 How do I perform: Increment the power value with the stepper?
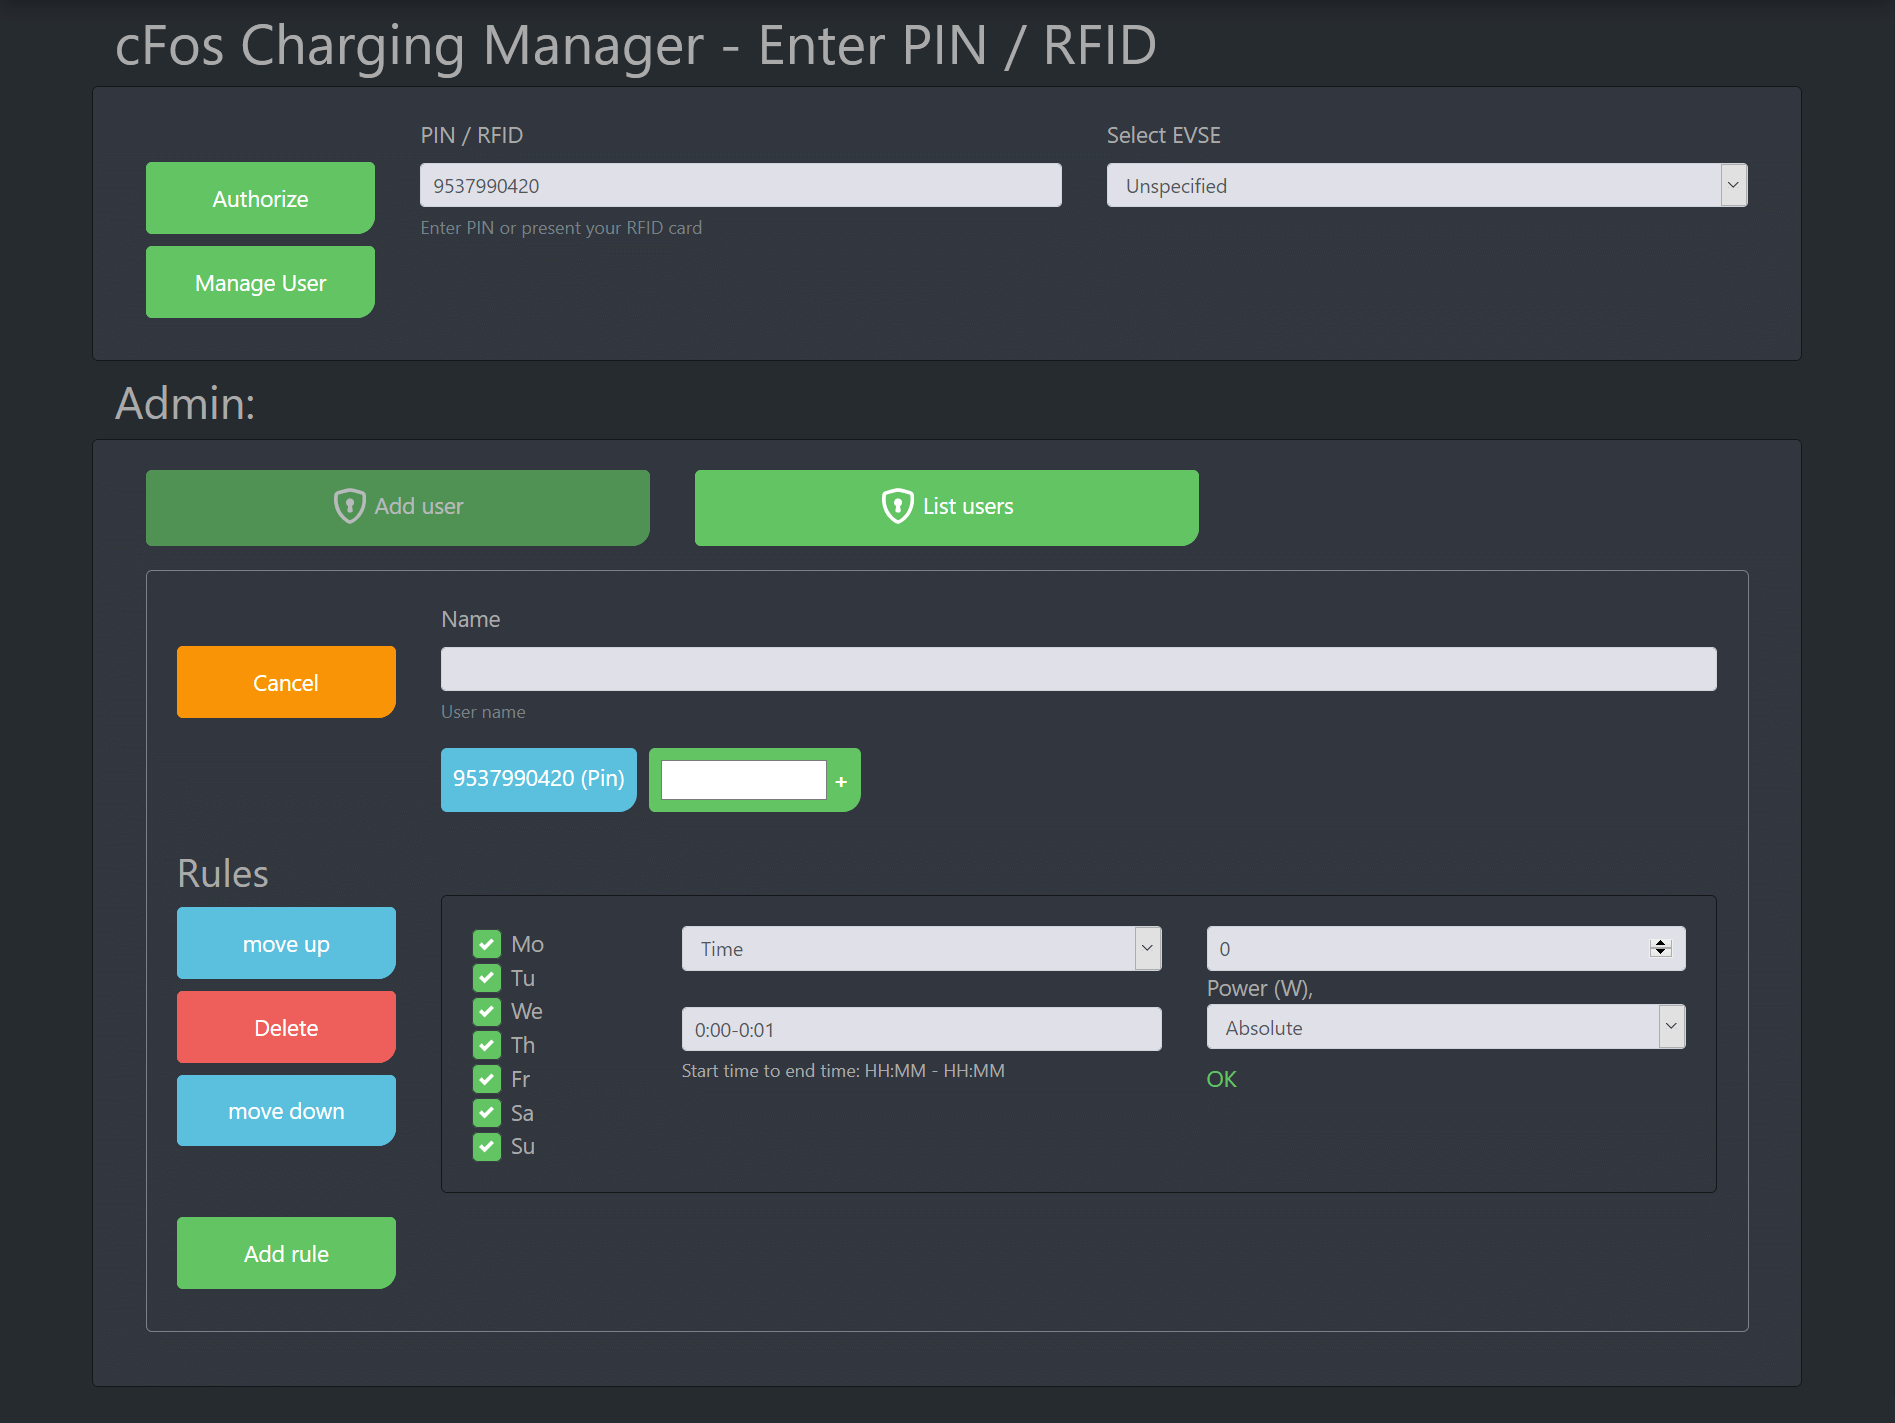click(x=1661, y=943)
